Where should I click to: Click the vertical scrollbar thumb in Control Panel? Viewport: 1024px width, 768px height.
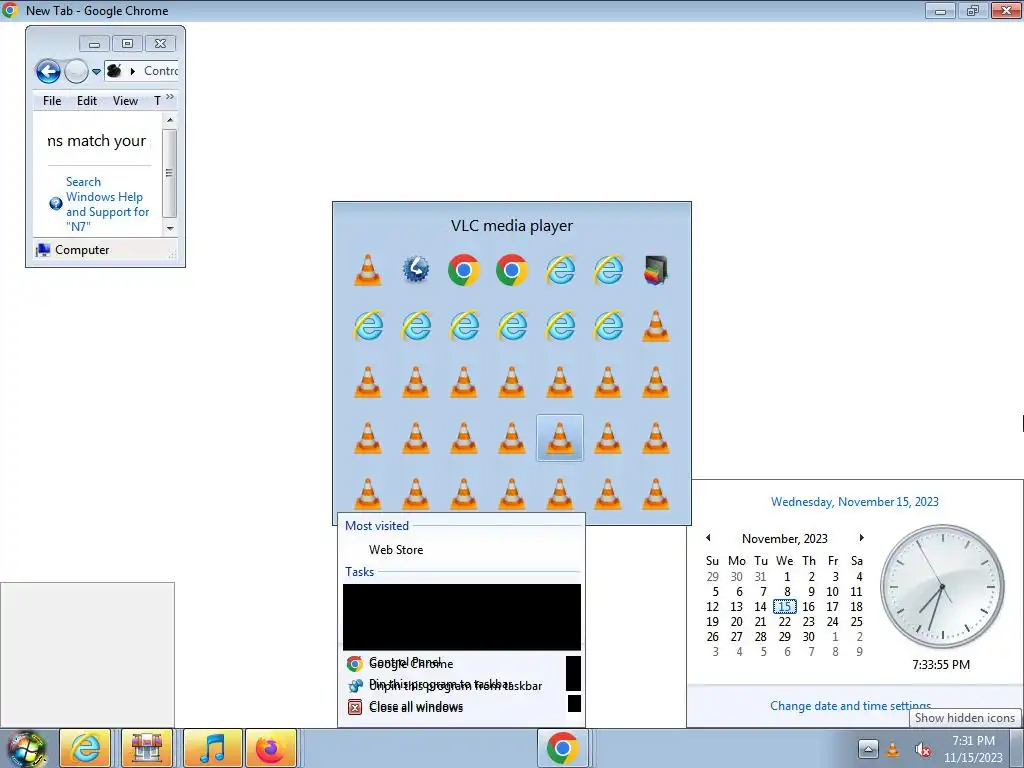[170, 173]
